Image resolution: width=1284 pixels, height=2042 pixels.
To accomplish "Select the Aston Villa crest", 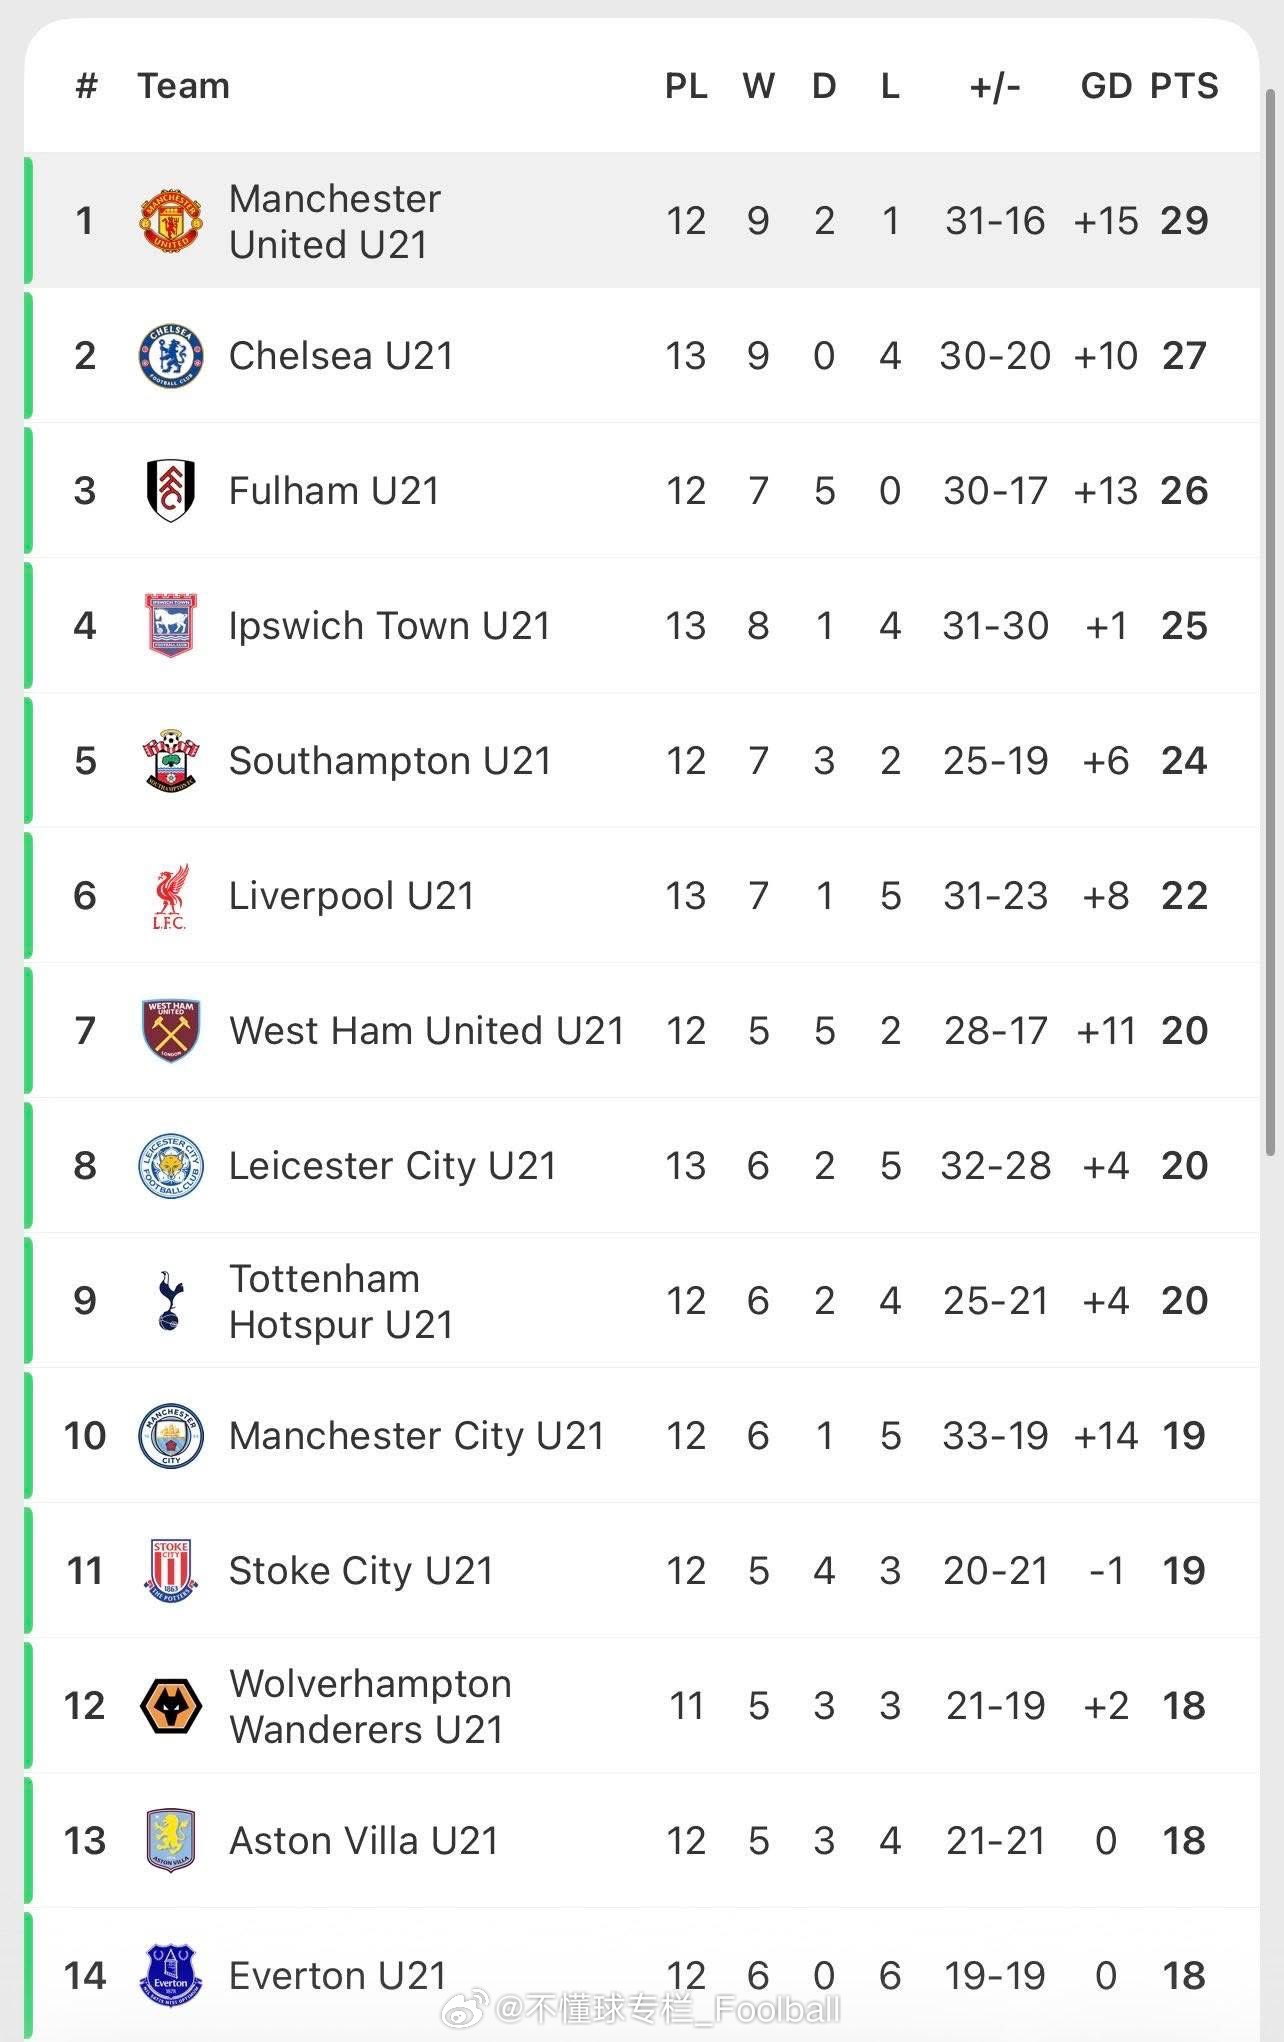I will tap(171, 1841).
